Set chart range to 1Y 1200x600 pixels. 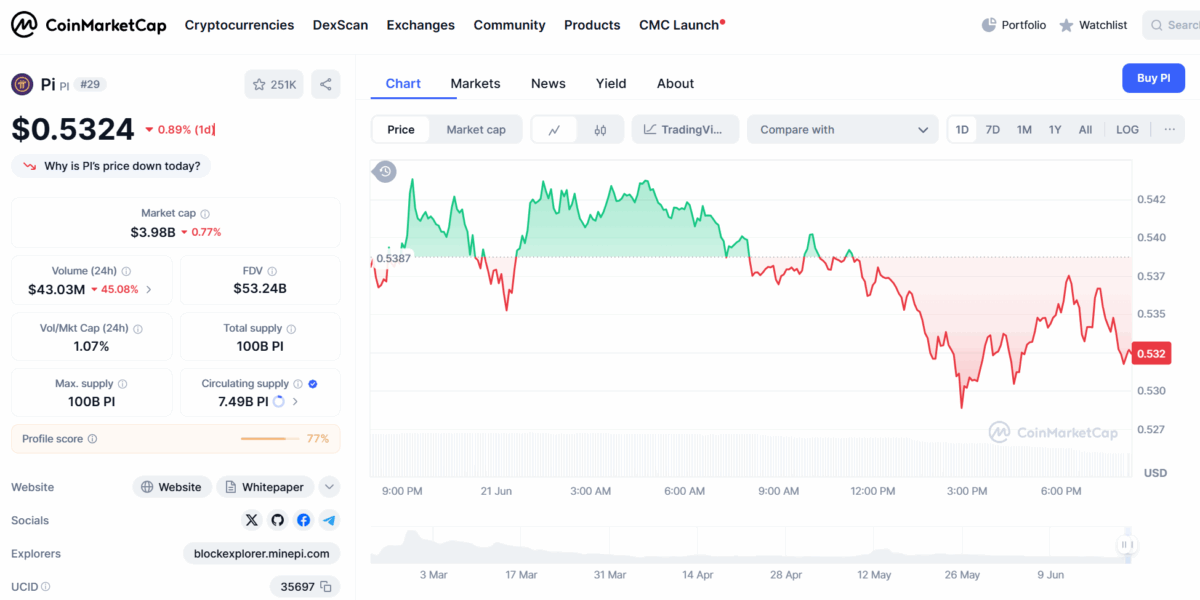pos(1055,129)
